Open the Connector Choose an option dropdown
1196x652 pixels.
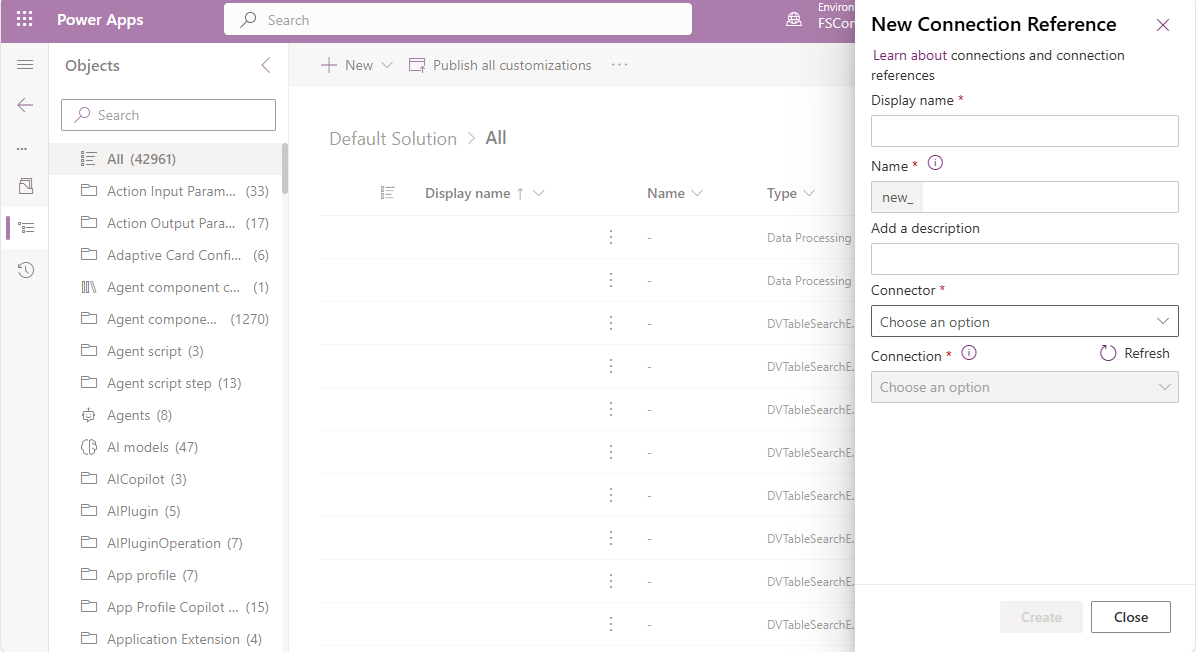coord(1024,321)
